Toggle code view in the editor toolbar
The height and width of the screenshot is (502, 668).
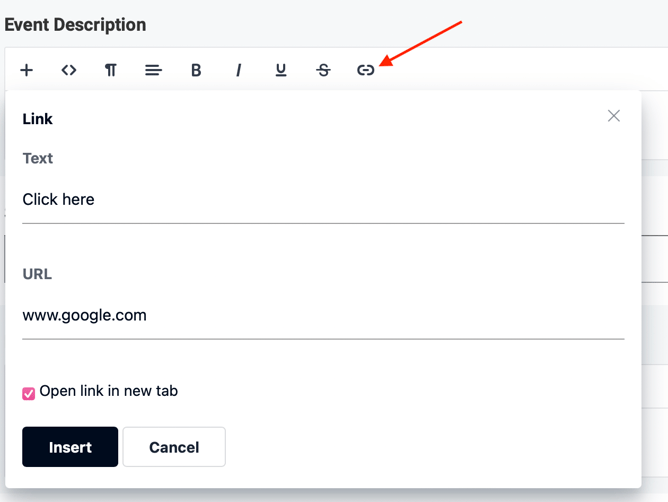(x=69, y=70)
